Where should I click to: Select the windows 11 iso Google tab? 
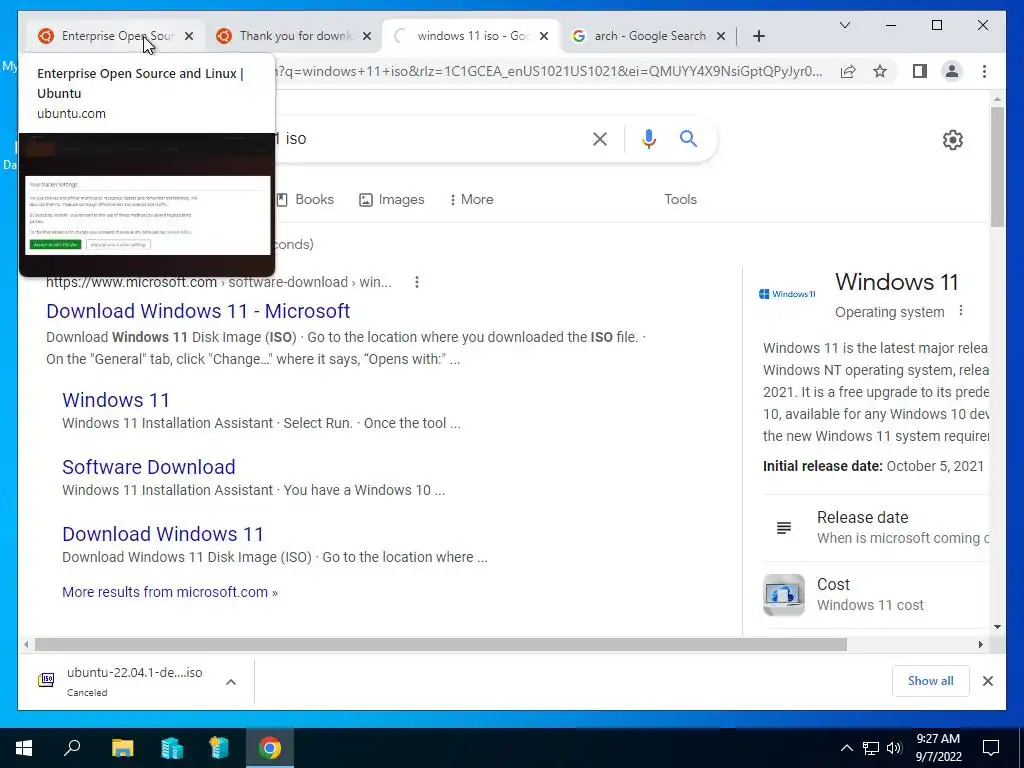point(473,36)
